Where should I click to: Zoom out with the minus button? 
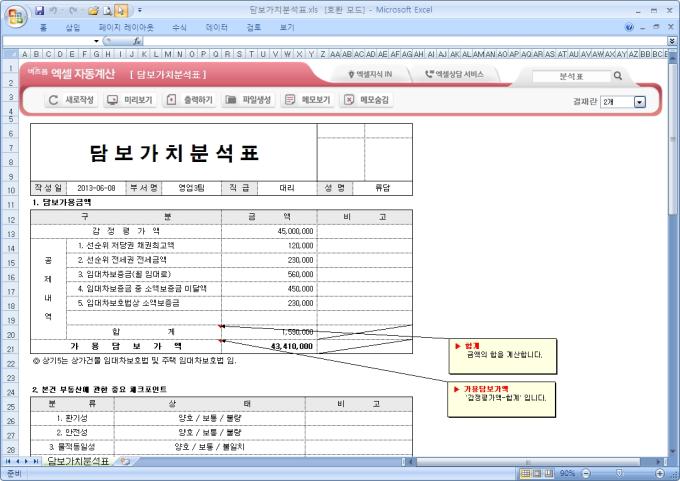(x=586, y=473)
